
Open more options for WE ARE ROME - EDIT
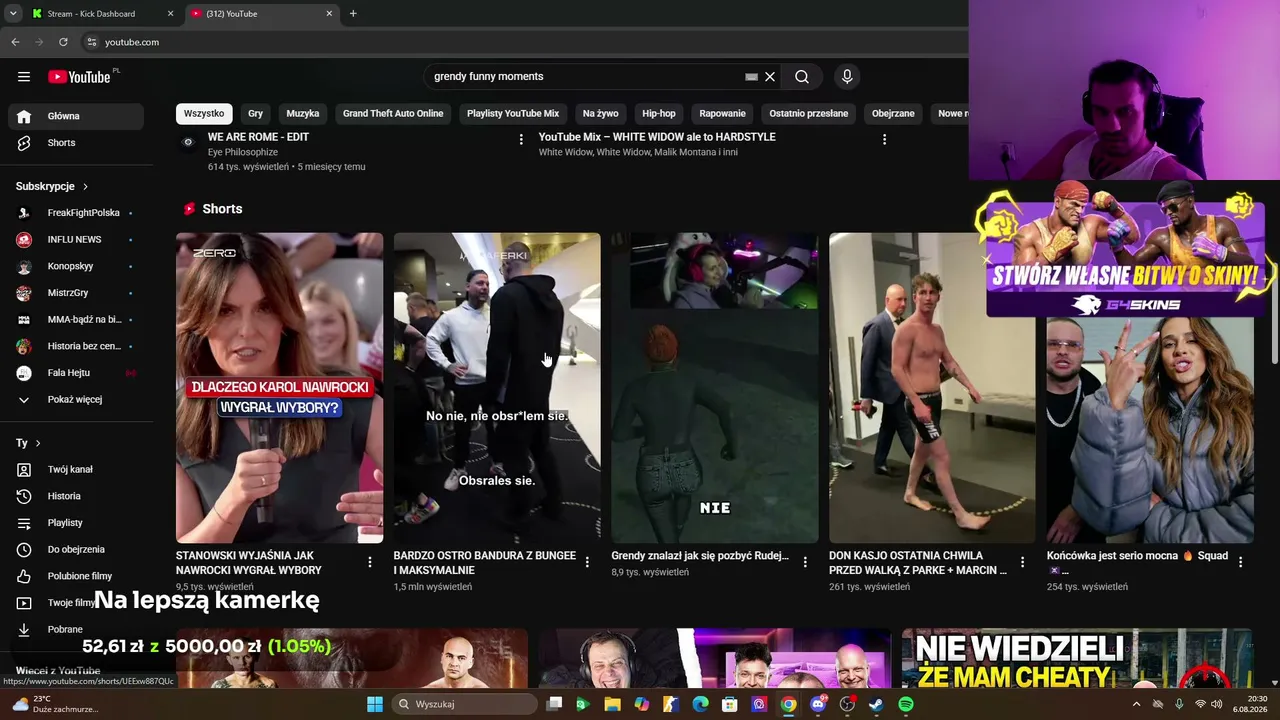coord(521,140)
